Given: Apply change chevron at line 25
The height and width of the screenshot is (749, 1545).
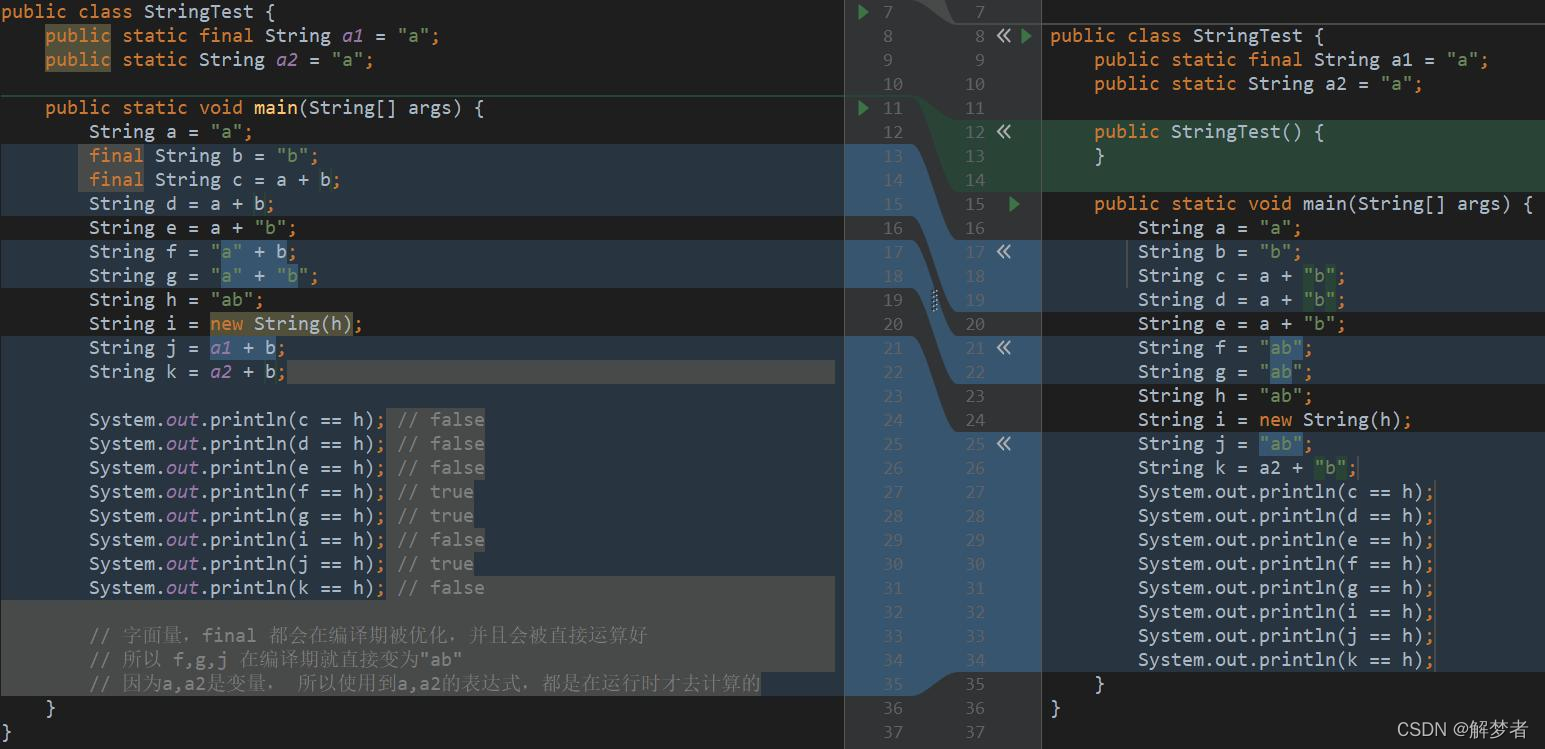Looking at the screenshot, I should coord(1004,444).
